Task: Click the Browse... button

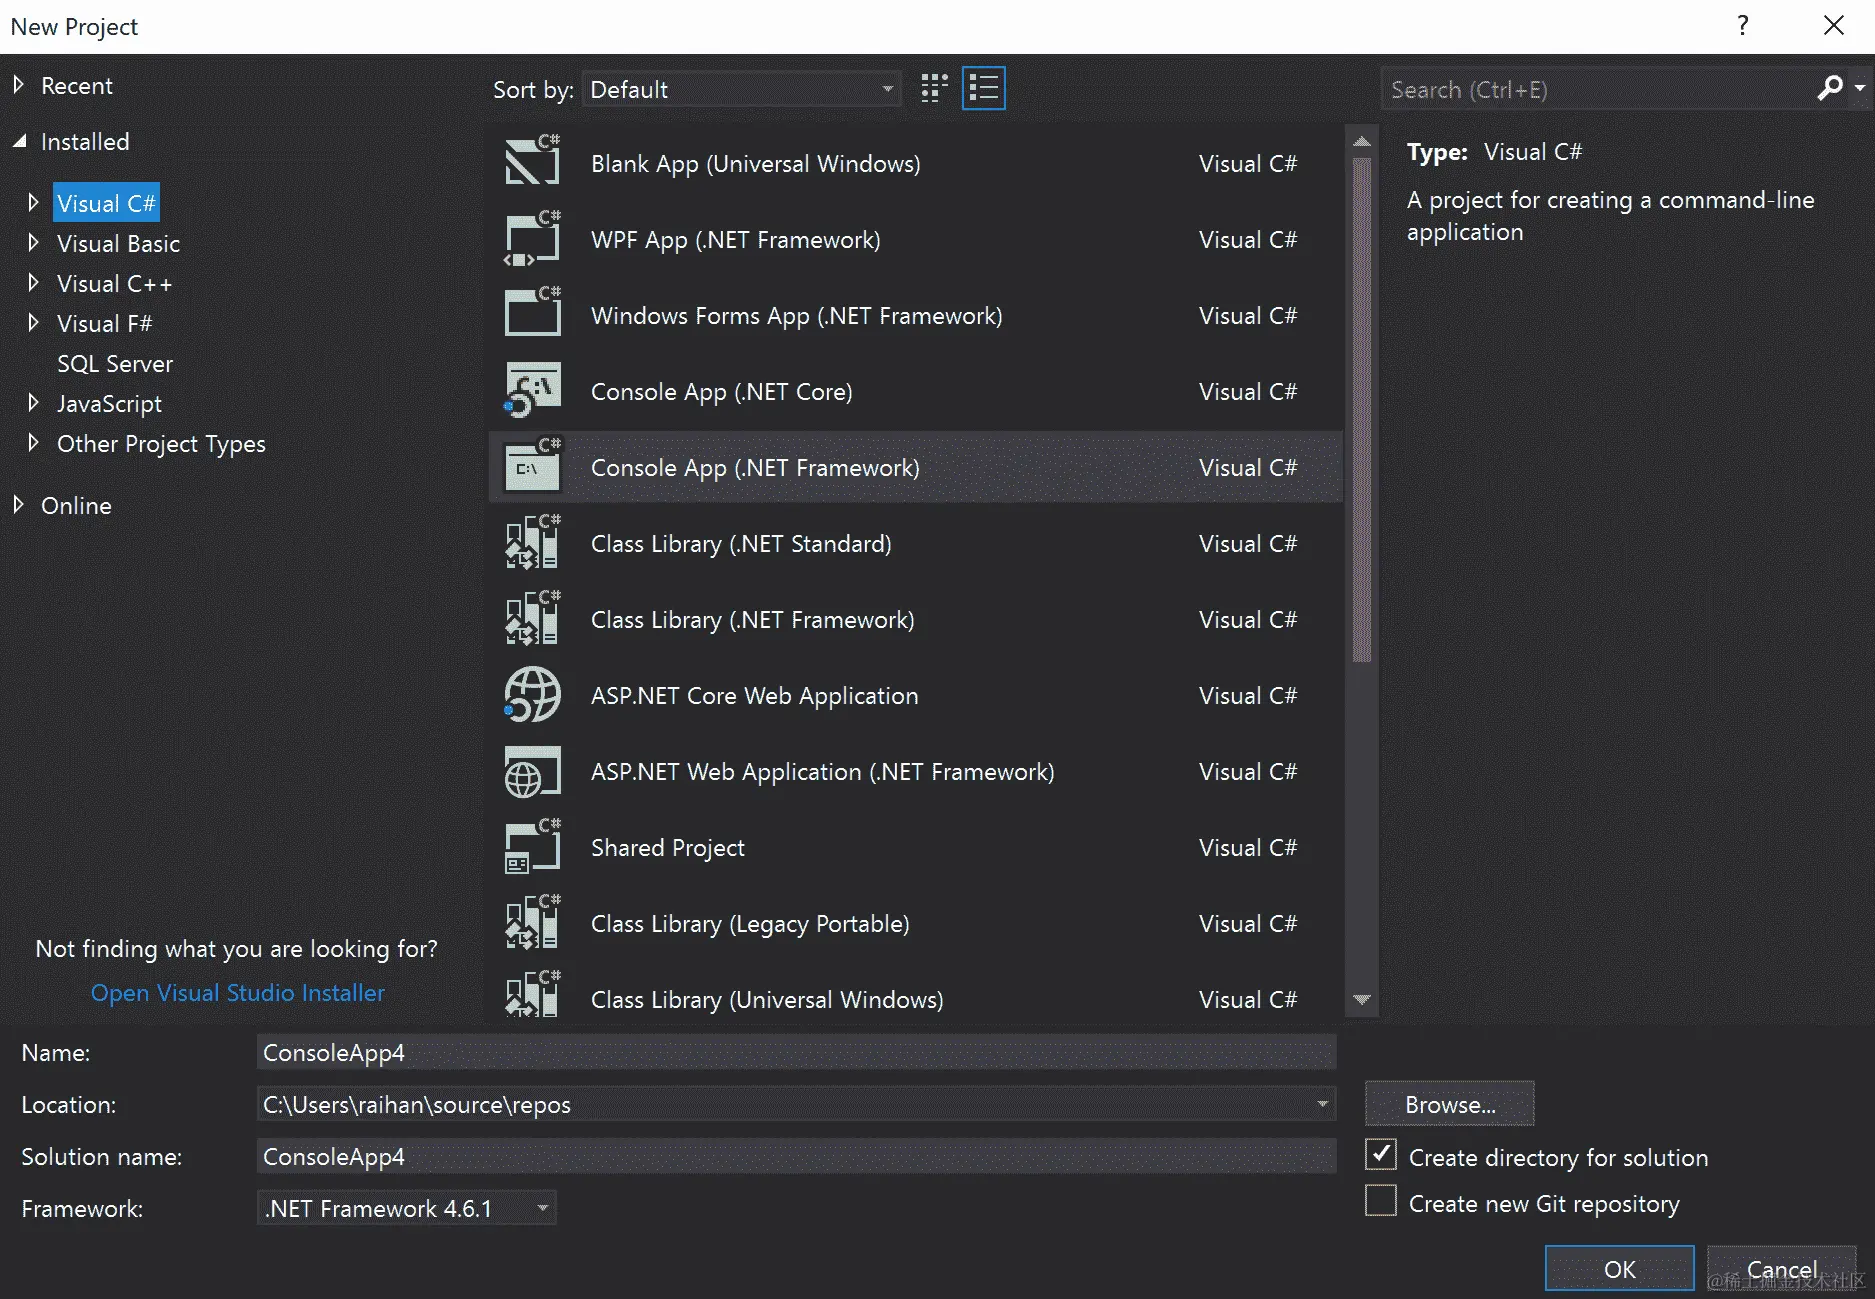Action: coord(1449,1103)
